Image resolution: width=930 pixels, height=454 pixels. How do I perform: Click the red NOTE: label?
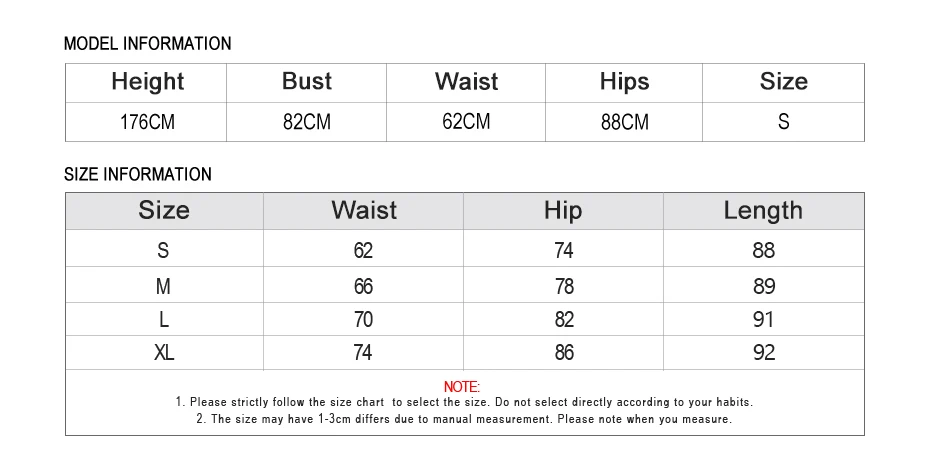pyautogui.click(x=462, y=387)
